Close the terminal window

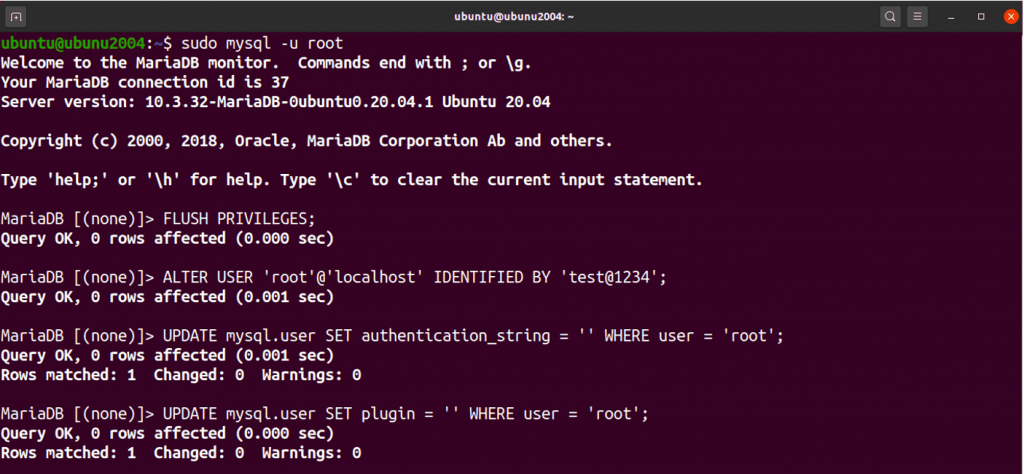(1007, 16)
